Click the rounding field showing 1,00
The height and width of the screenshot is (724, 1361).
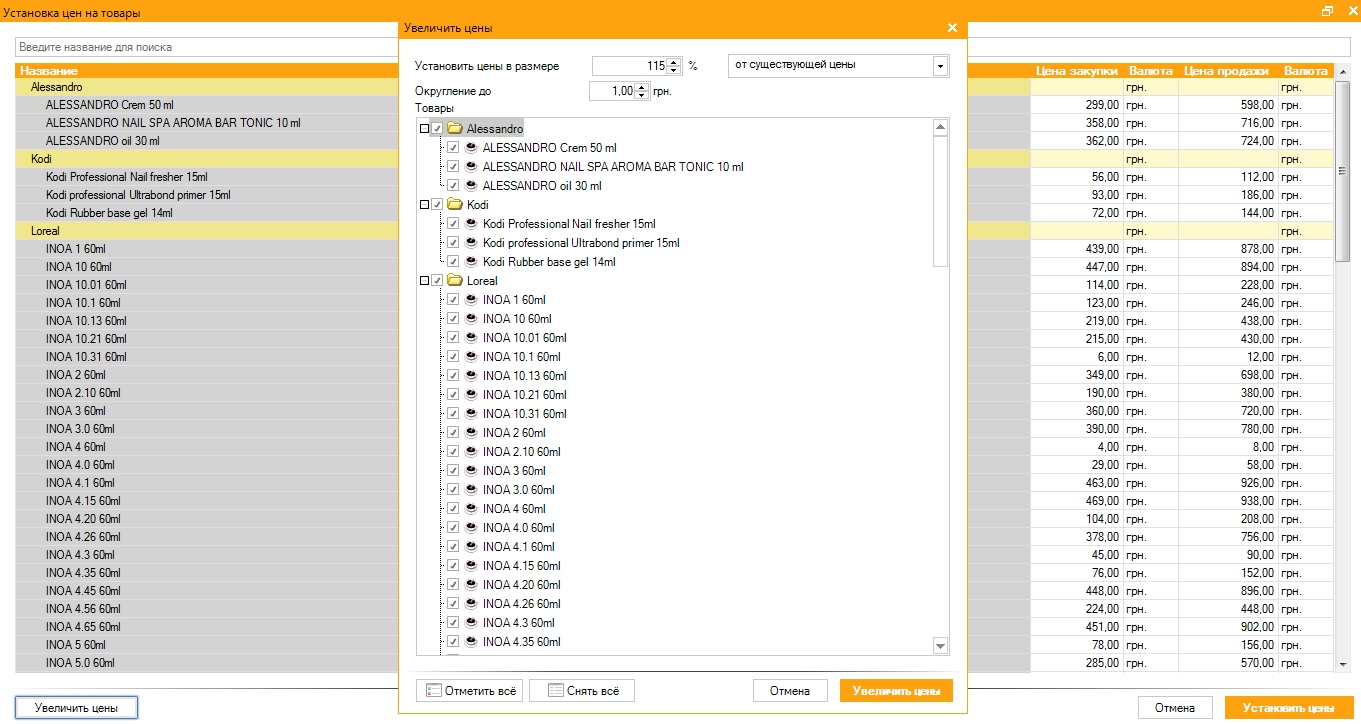pos(612,91)
